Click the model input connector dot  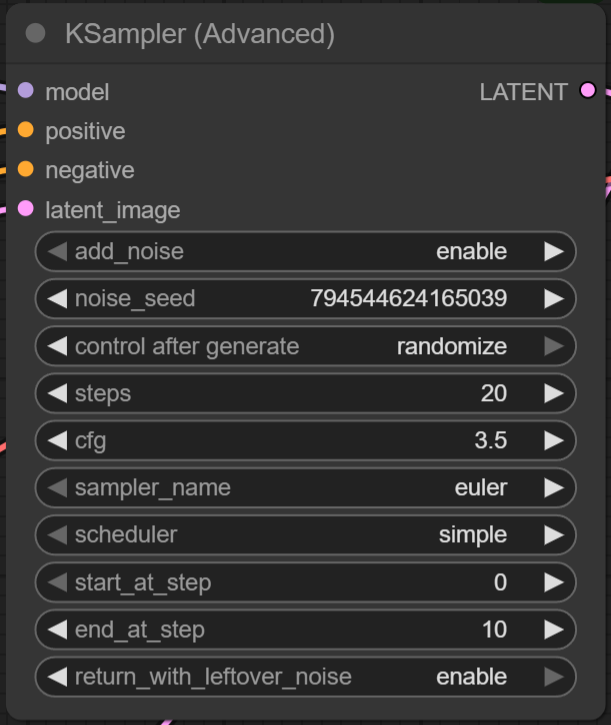point(26,92)
